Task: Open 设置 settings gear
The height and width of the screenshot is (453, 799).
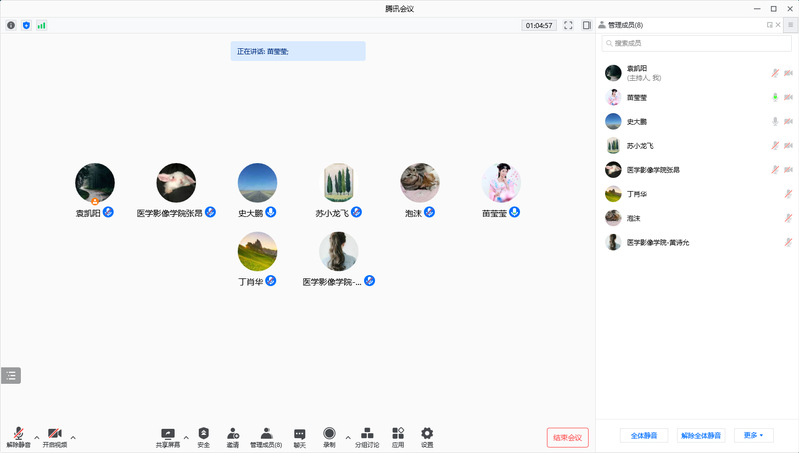Action: click(x=427, y=435)
